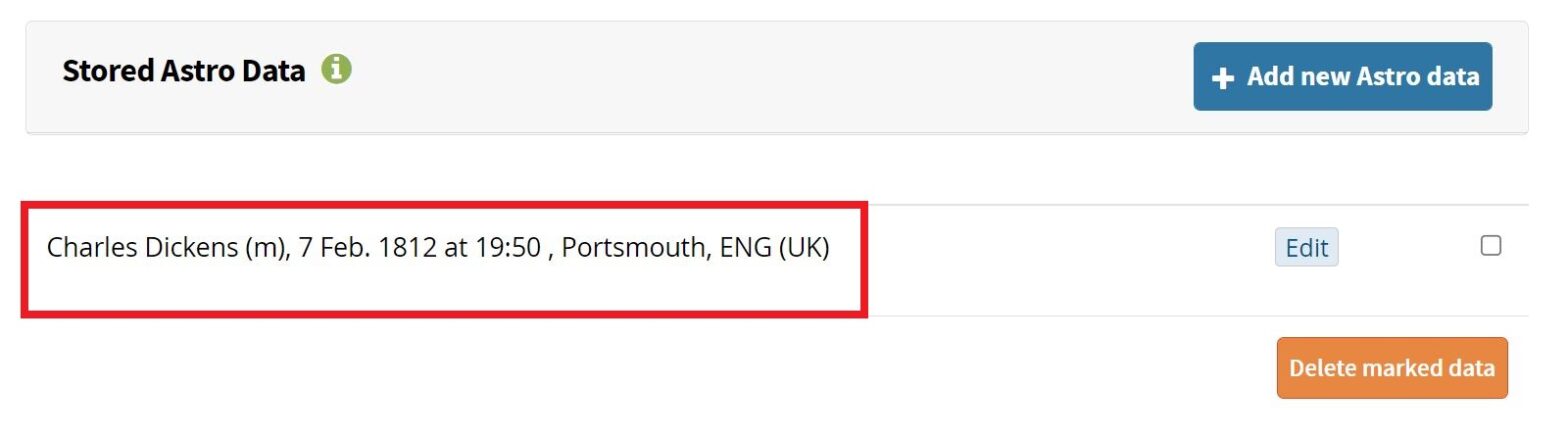Tick the checkbox for the Charles Dickens entry
The height and width of the screenshot is (437, 1568).
tap(1490, 246)
